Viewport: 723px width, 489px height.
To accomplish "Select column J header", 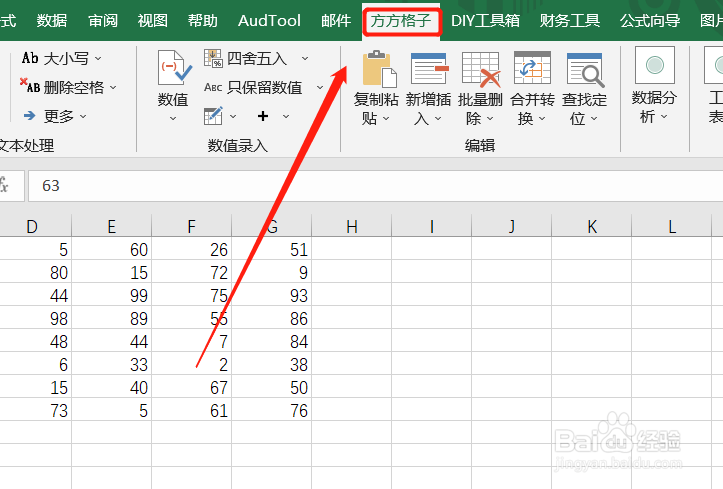I will tap(511, 226).
